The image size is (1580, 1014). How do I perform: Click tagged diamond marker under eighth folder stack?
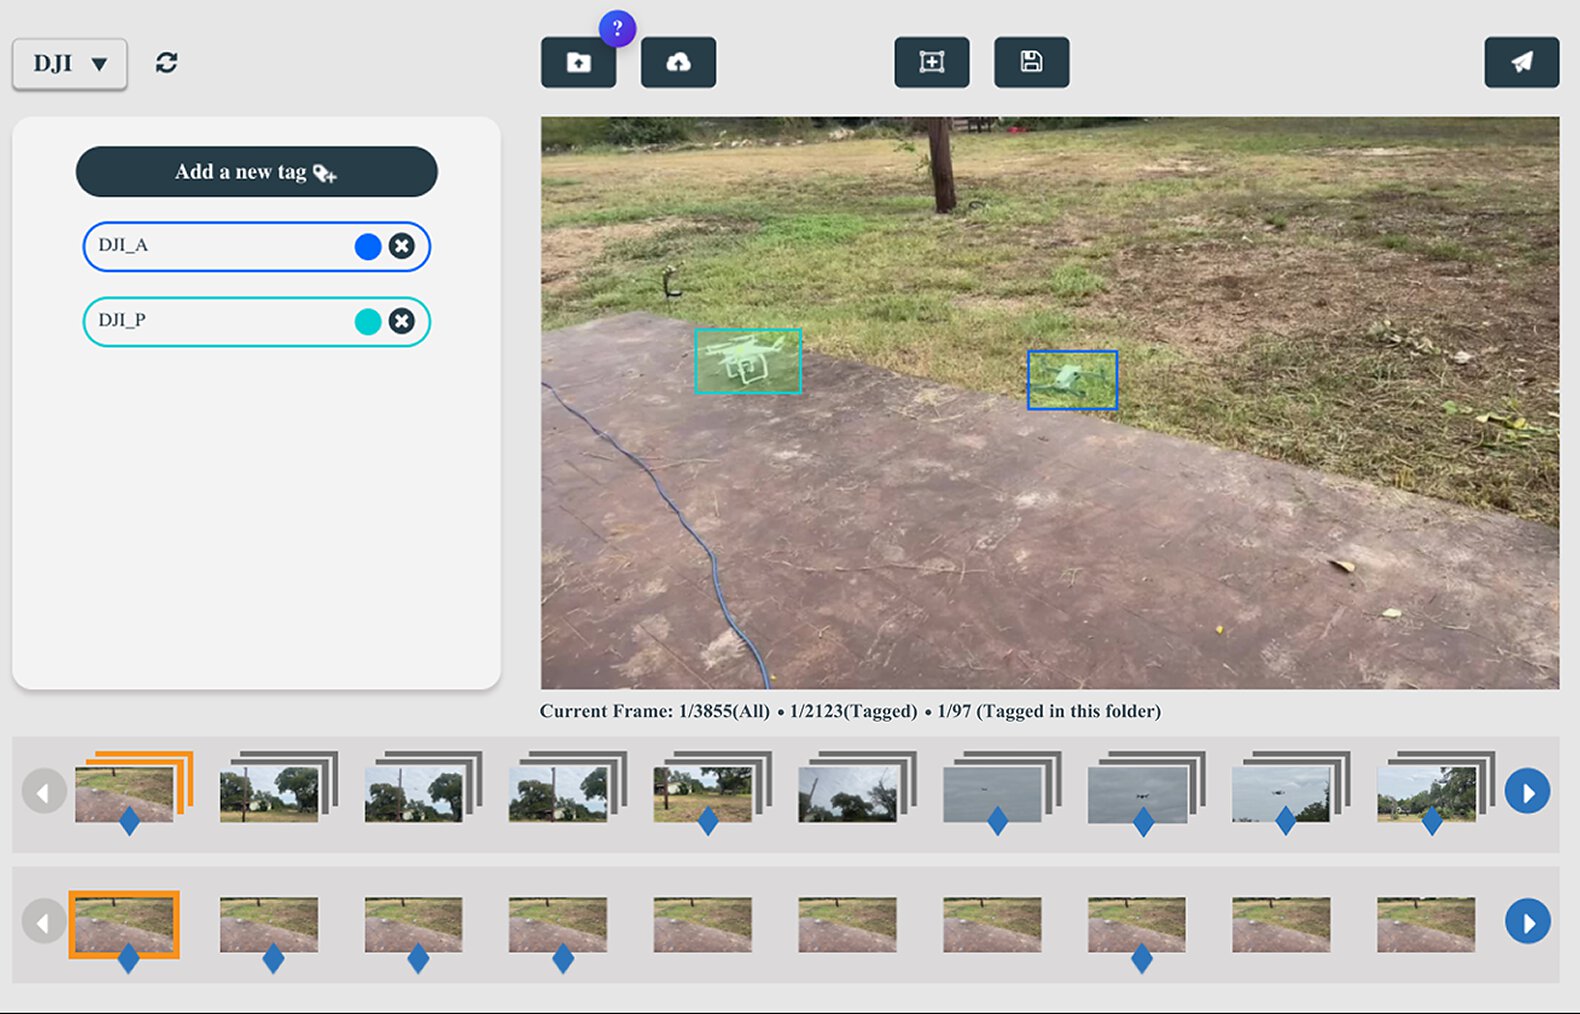point(1143,822)
